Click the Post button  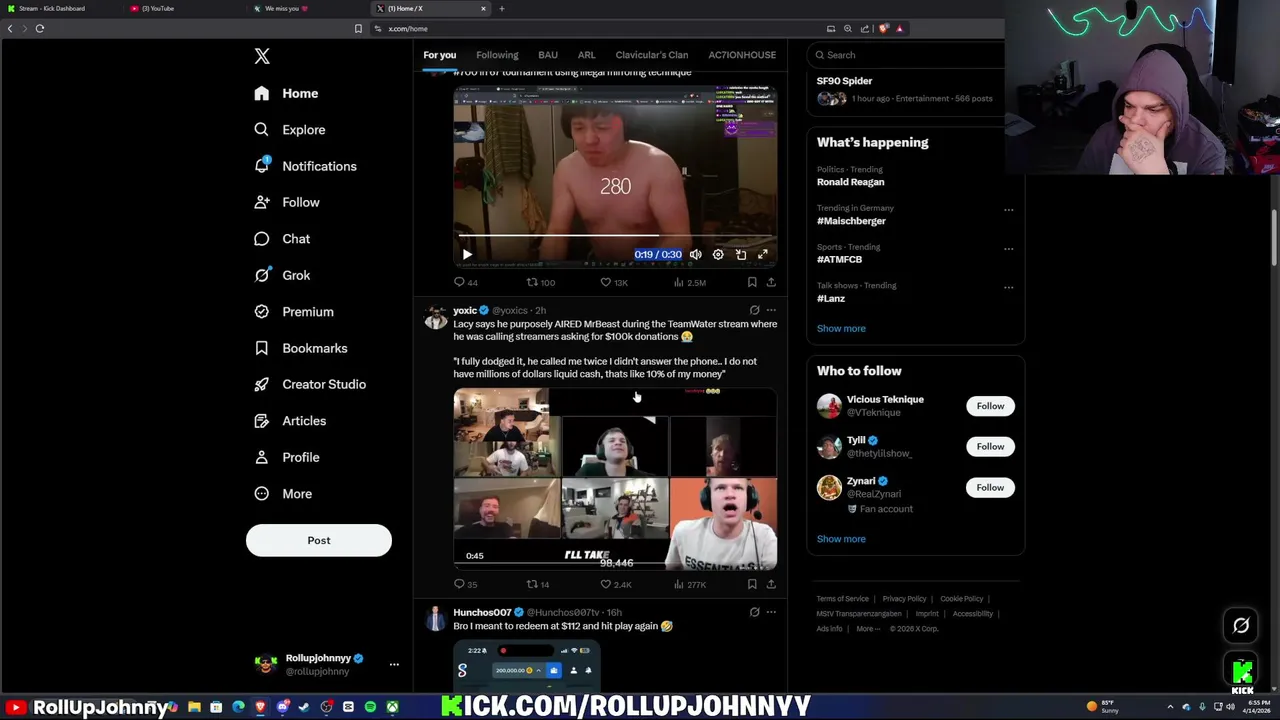(319, 540)
